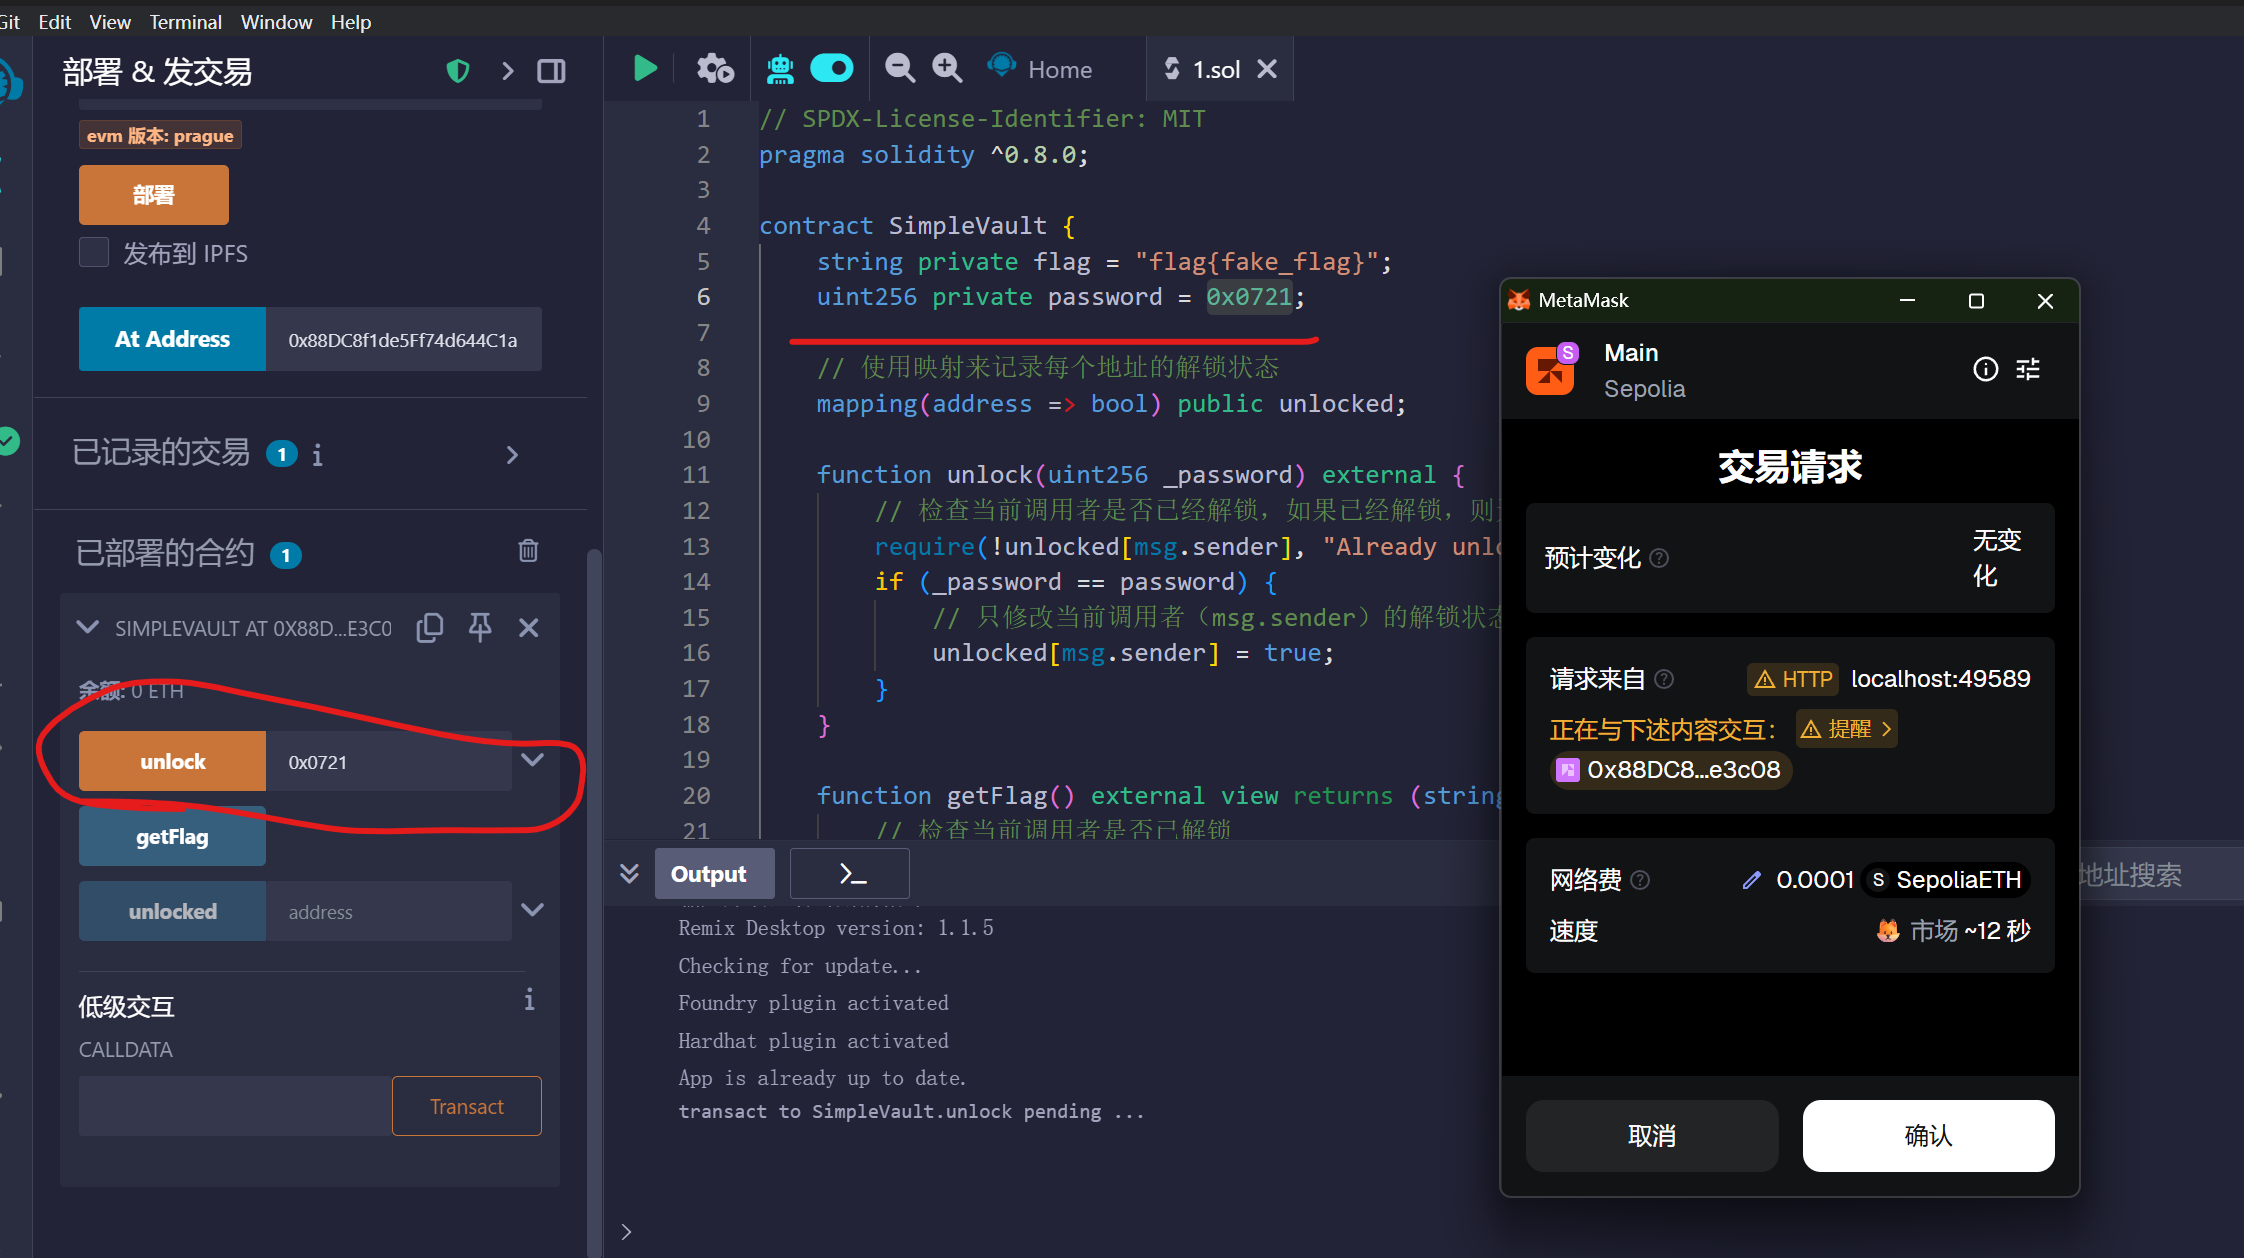Click the green Run script play icon
Image resolution: width=2244 pixels, height=1258 pixels.
[x=645, y=69]
